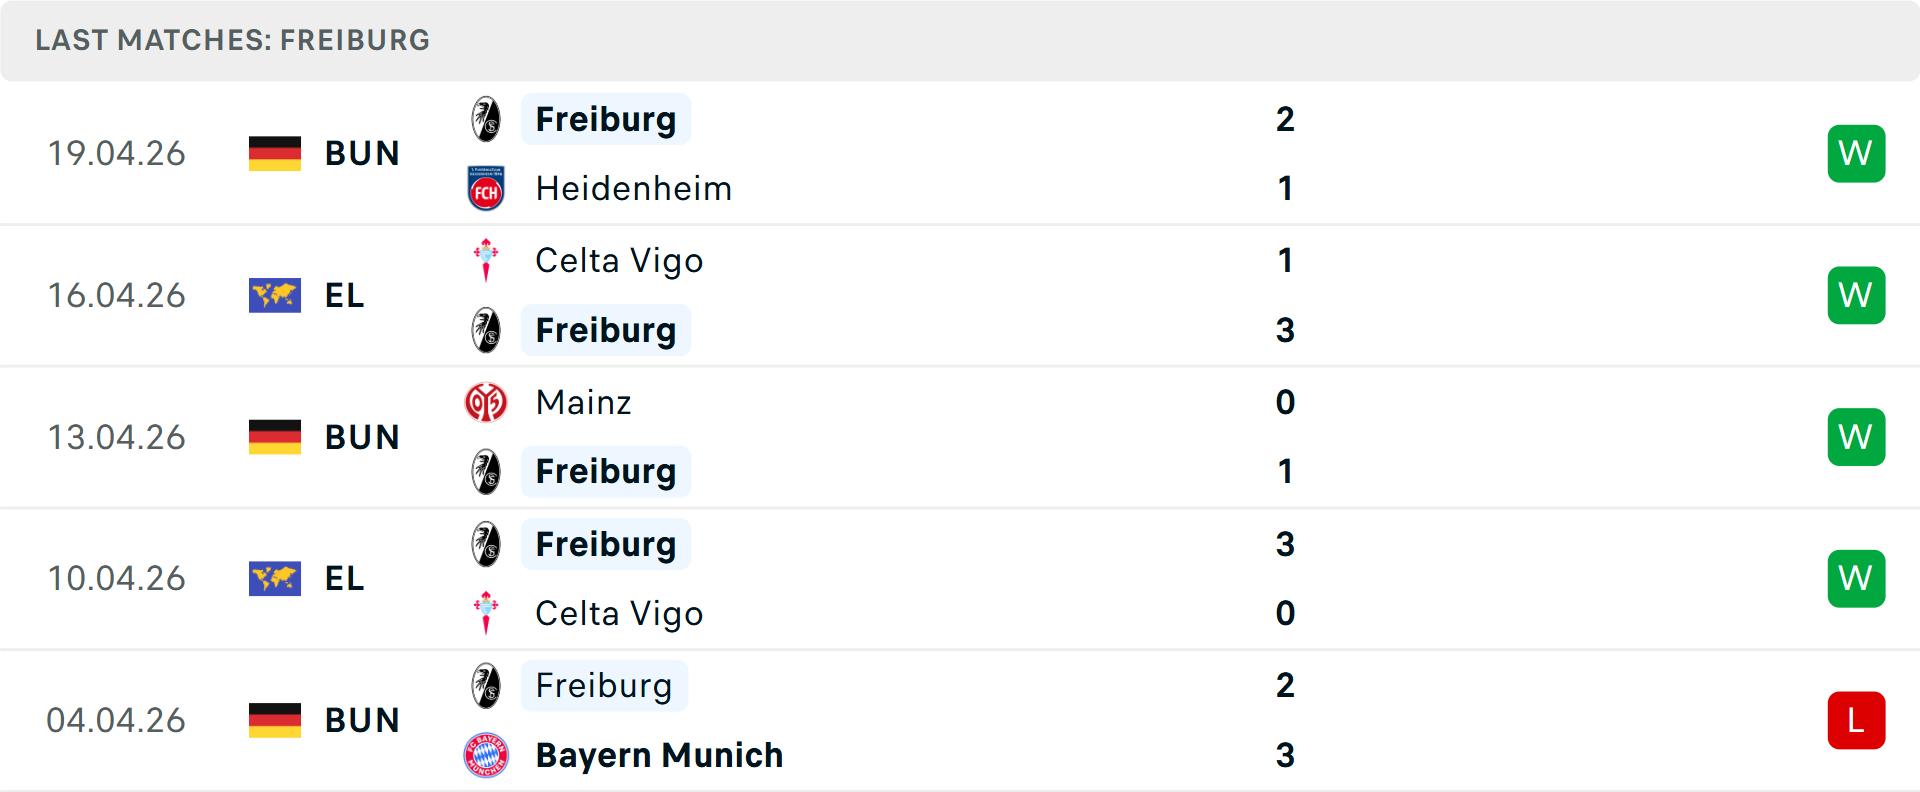This screenshot has height=792, width=1920.
Task: Click the green W badge on 16.04.26
Action: click(x=1856, y=295)
